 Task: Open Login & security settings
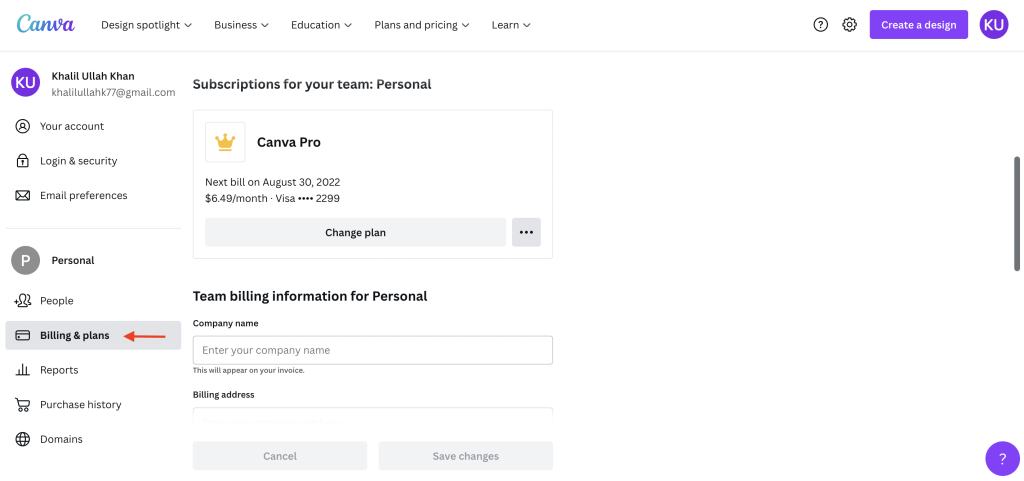pyautogui.click(x=78, y=161)
